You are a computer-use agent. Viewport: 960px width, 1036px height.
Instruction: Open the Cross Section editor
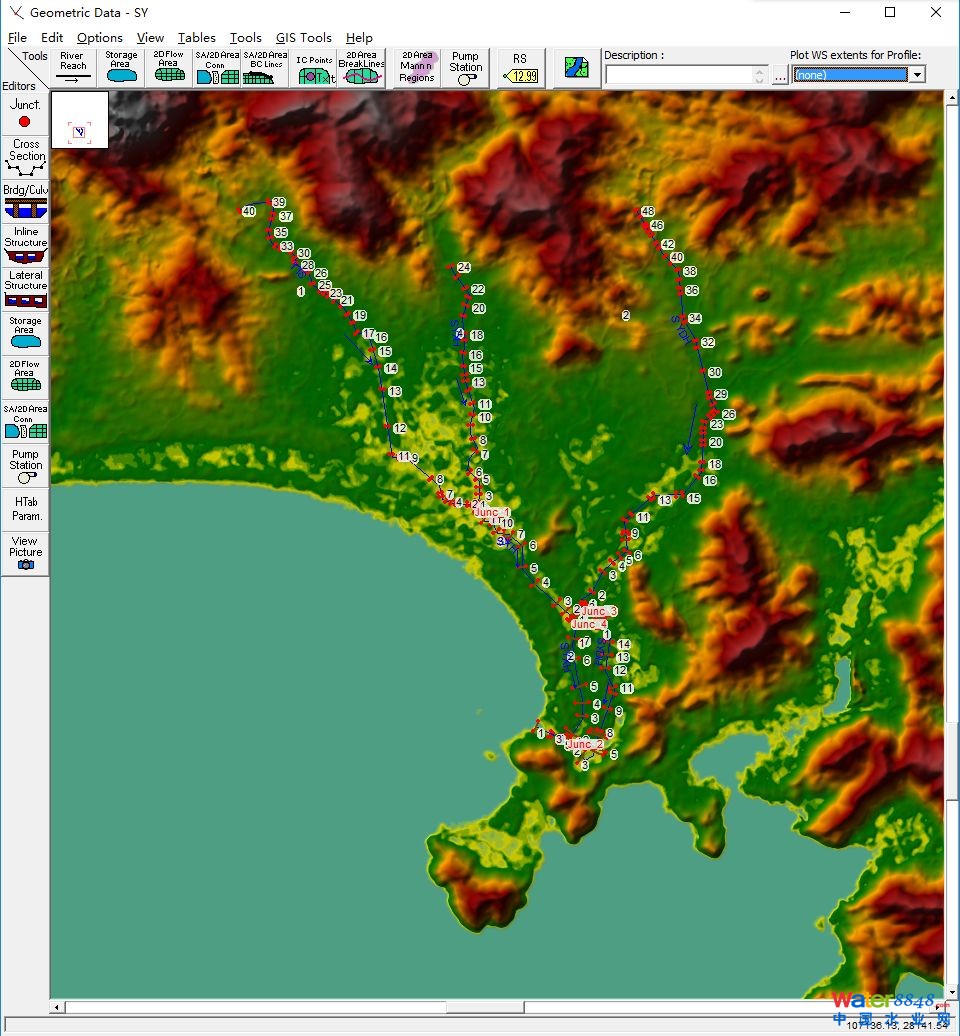[26, 158]
